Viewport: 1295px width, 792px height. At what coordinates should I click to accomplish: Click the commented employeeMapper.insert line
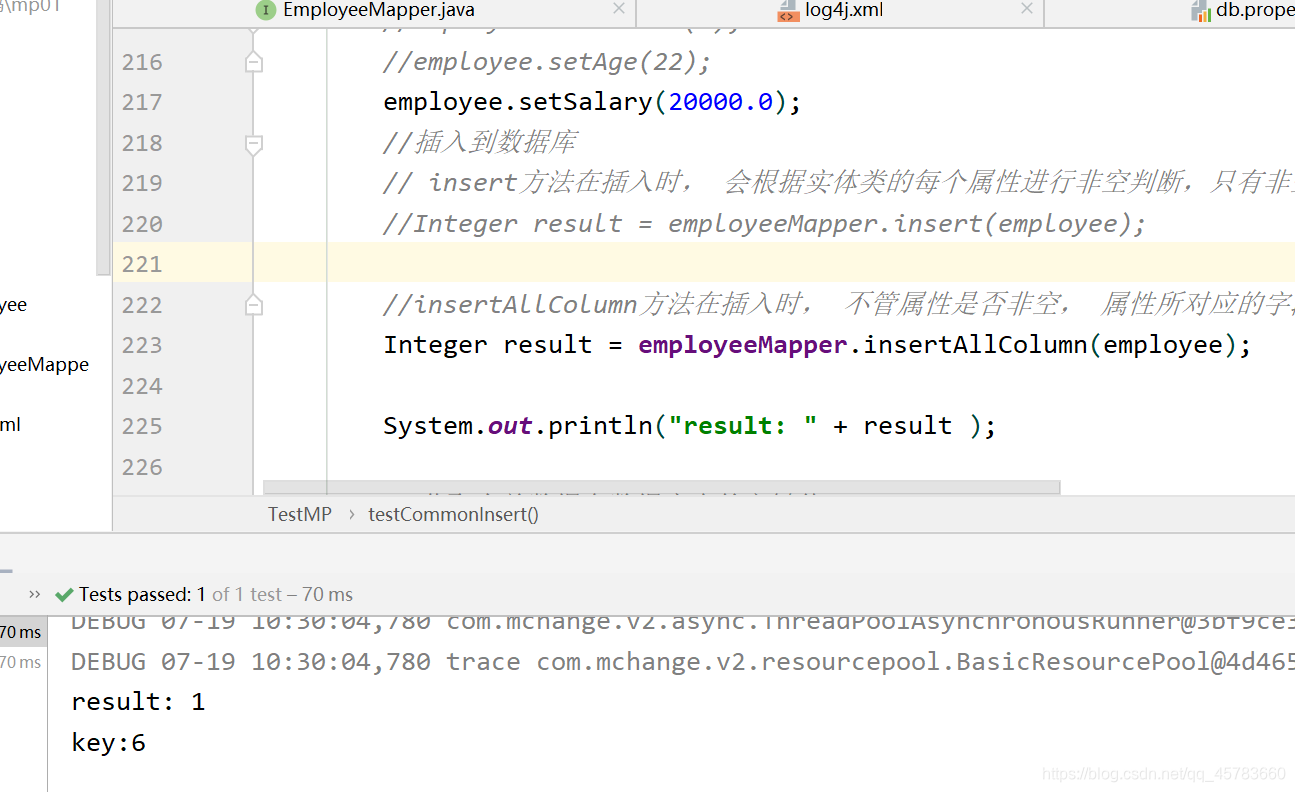765,224
